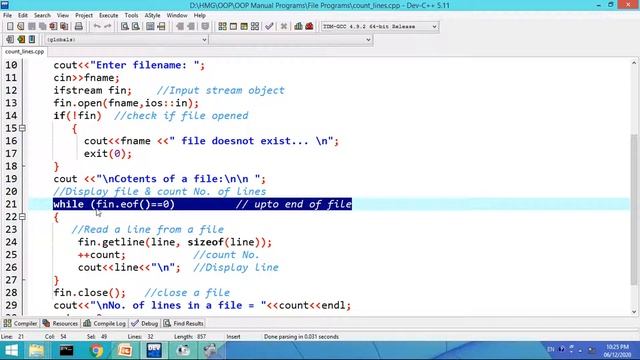Click the Unindent toolbar icon
The width and height of the screenshot is (640, 360).
(191, 27)
